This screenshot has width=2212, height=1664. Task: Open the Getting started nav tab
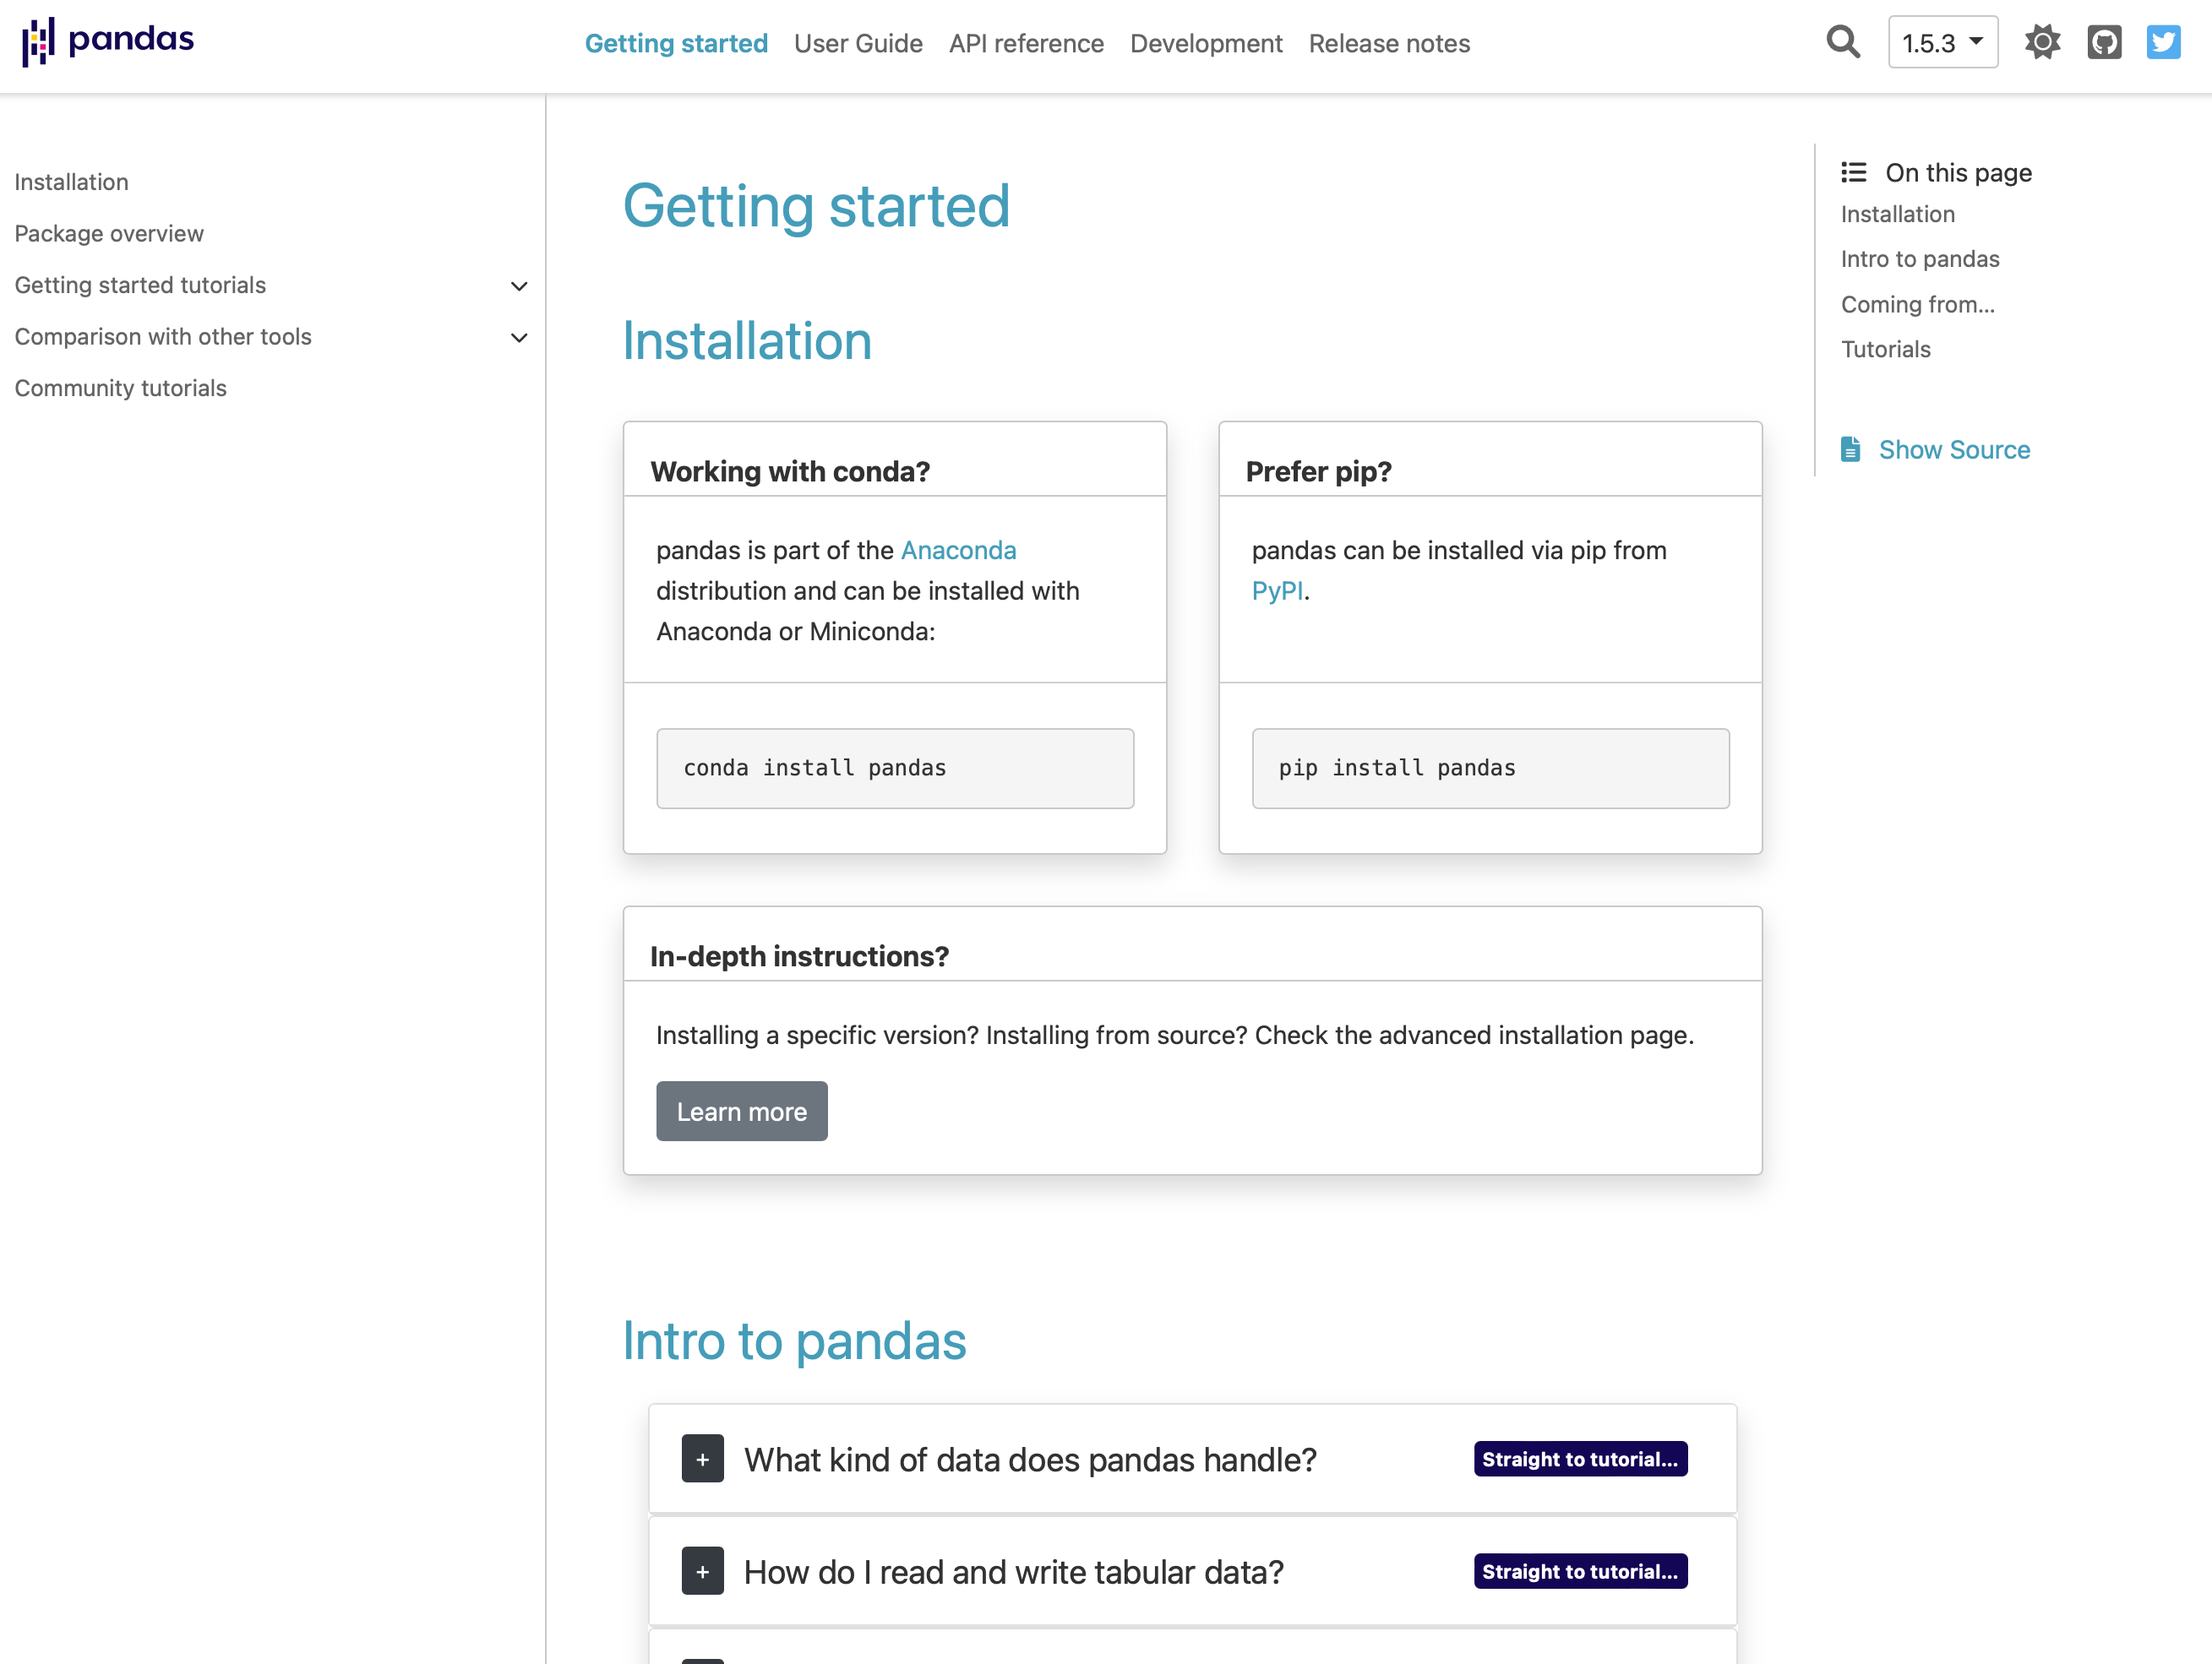(676, 43)
